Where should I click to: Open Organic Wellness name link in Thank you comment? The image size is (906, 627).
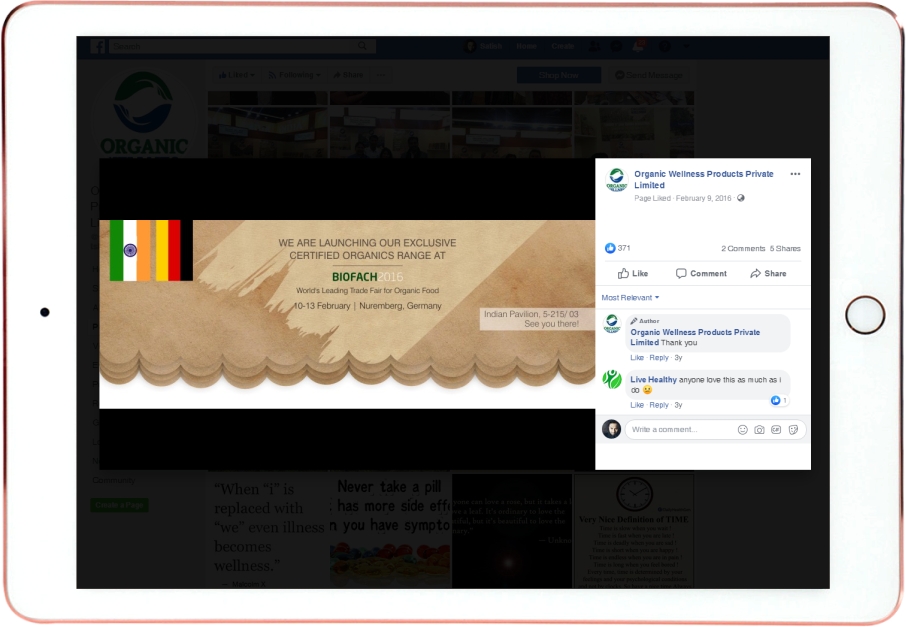pyautogui.click(x=695, y=337)
